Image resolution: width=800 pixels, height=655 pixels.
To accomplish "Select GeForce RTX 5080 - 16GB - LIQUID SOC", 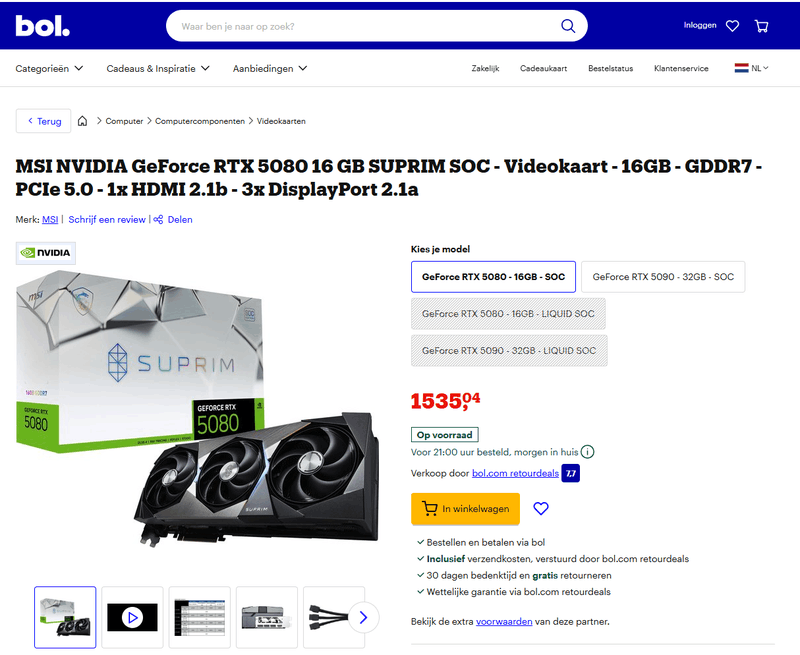I will pos(508,314).
